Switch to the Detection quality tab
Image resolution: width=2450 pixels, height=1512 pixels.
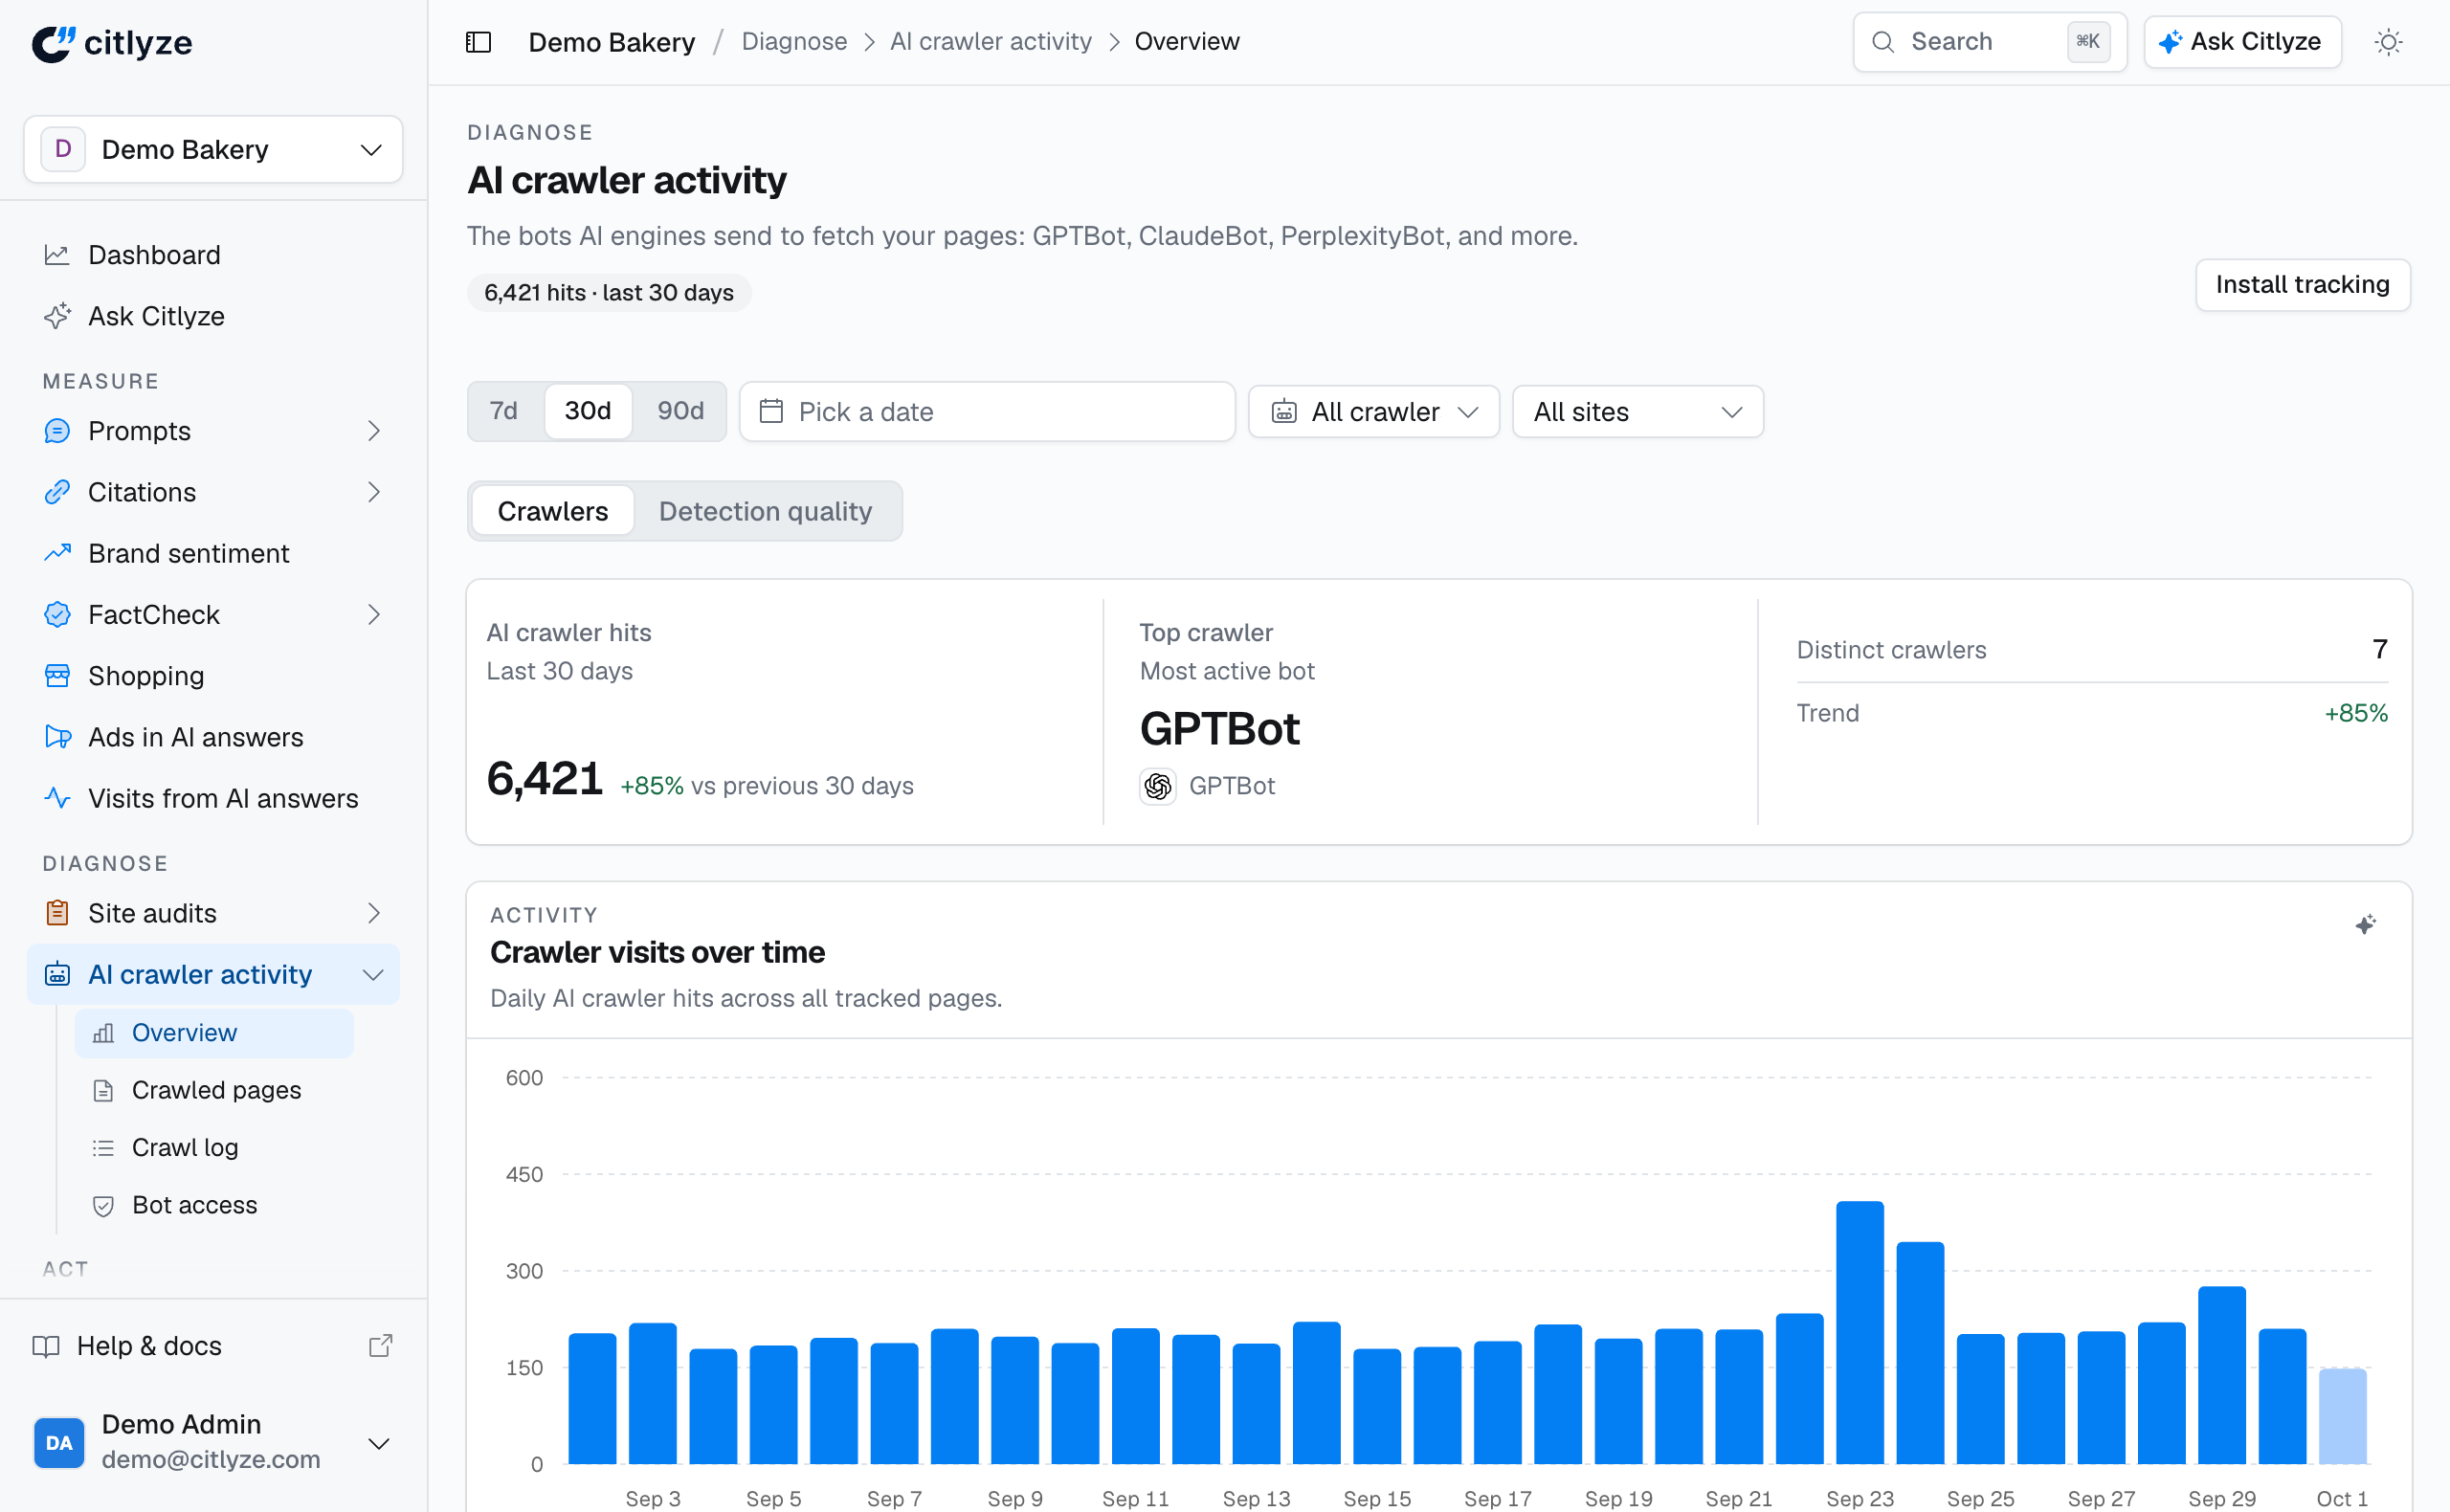pyautogui.click(x=765, y=511)
